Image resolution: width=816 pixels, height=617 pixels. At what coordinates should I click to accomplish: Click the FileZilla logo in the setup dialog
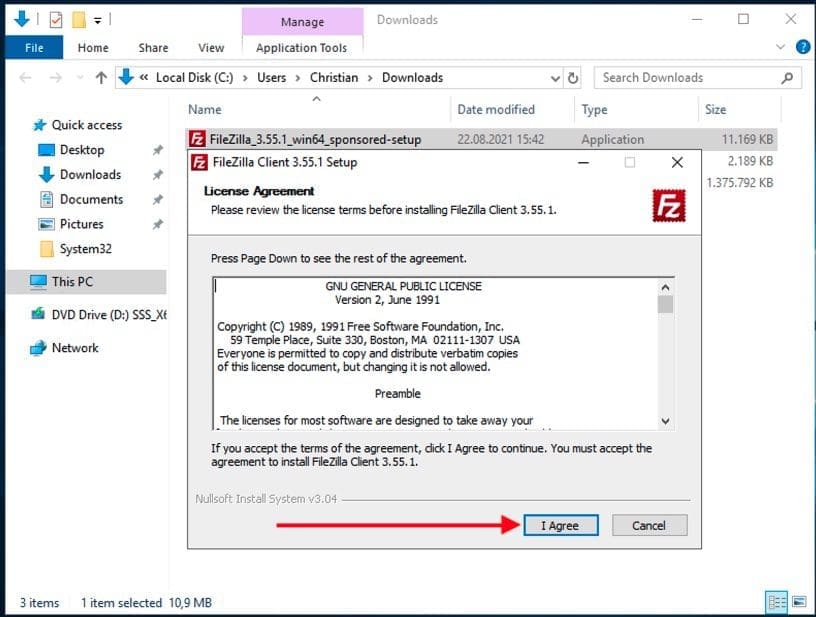(668, 207)
